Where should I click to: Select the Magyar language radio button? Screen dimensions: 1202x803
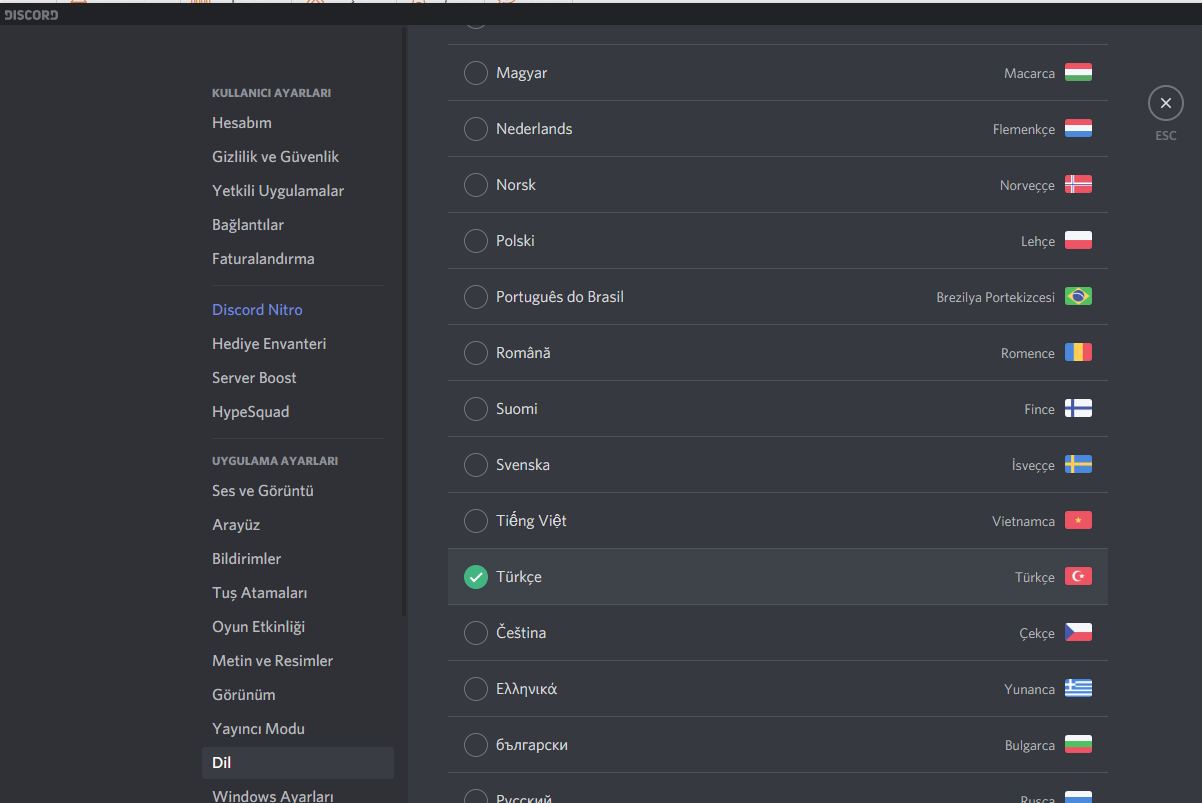(476, 73)
